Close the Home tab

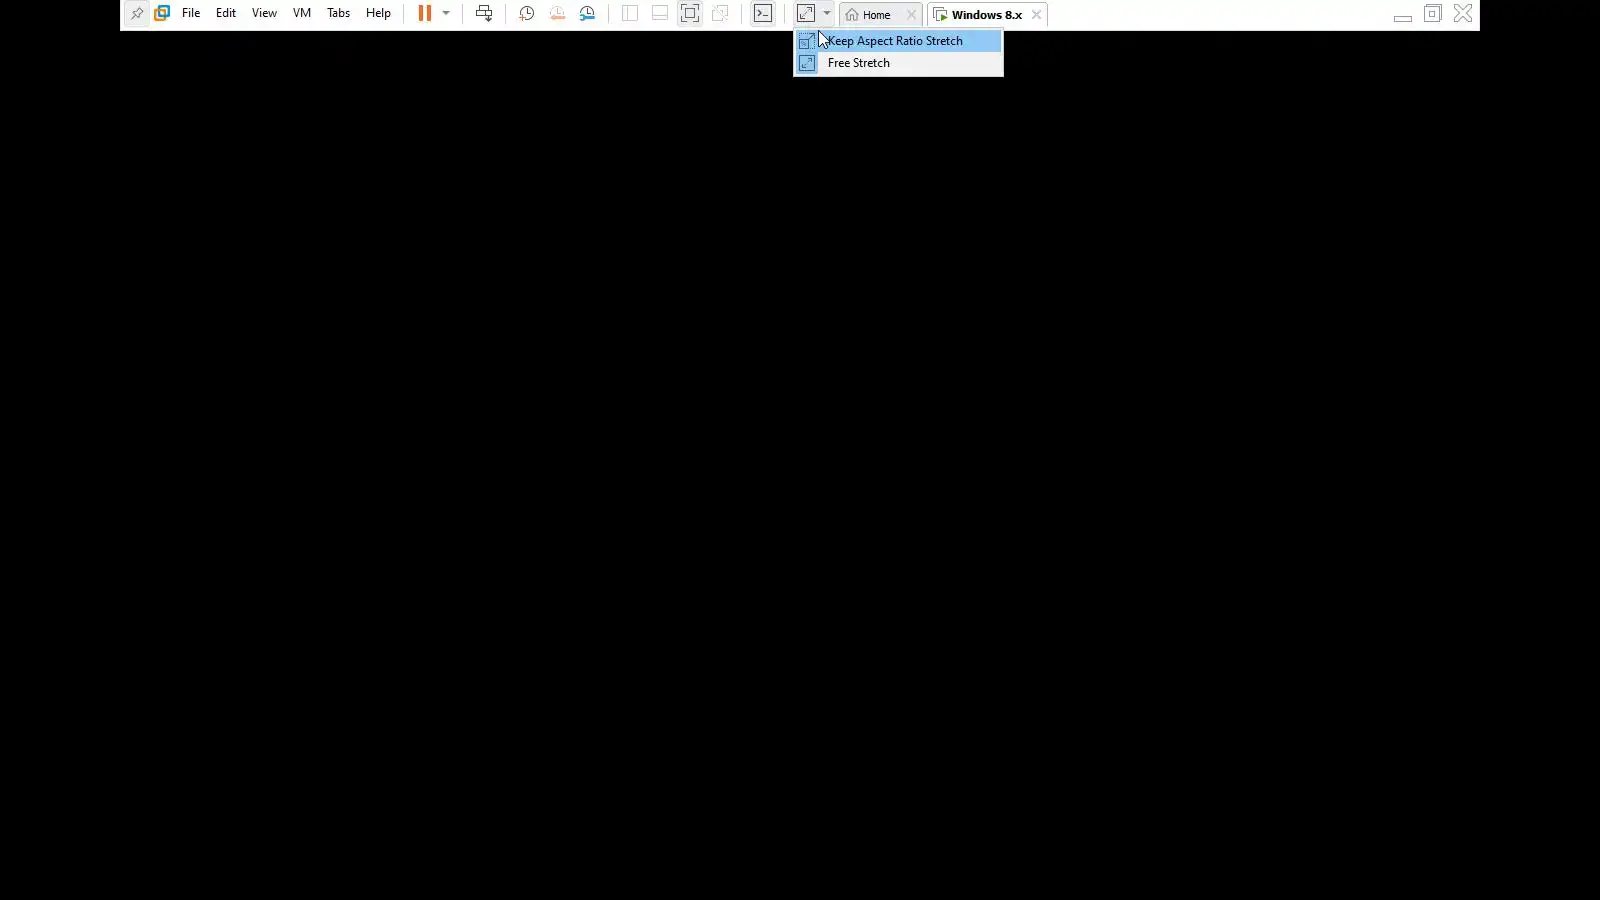tap(911, 15)
